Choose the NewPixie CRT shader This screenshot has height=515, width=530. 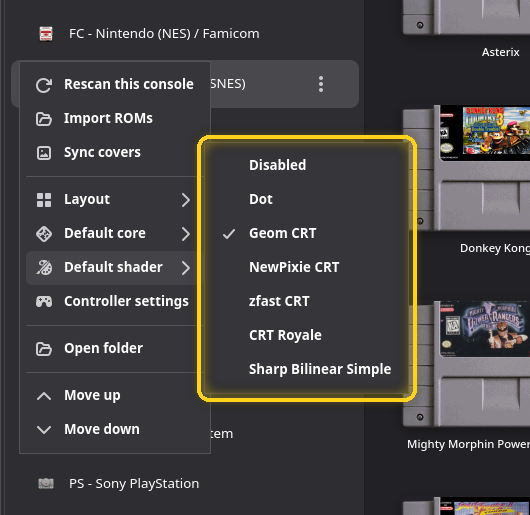pyautogui.click(x=307, y=267)
